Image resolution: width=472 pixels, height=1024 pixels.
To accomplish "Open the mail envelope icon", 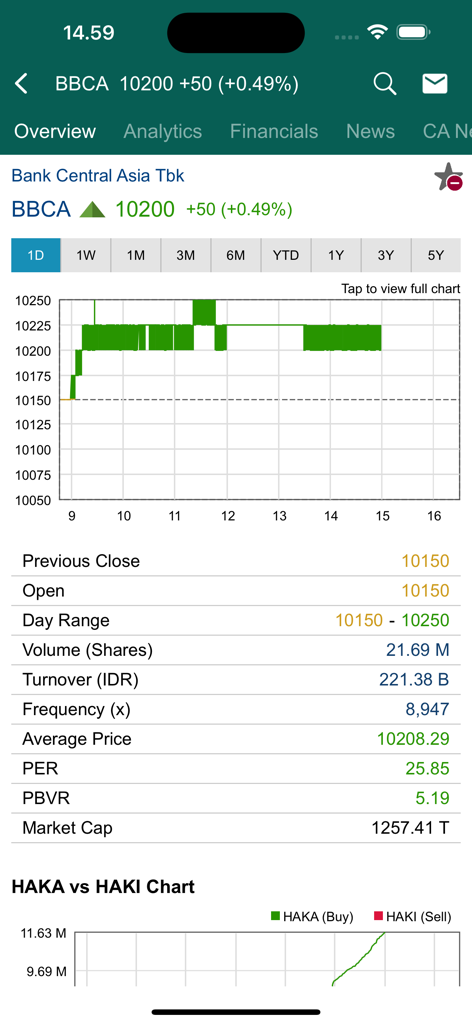I will pos(435,84).
